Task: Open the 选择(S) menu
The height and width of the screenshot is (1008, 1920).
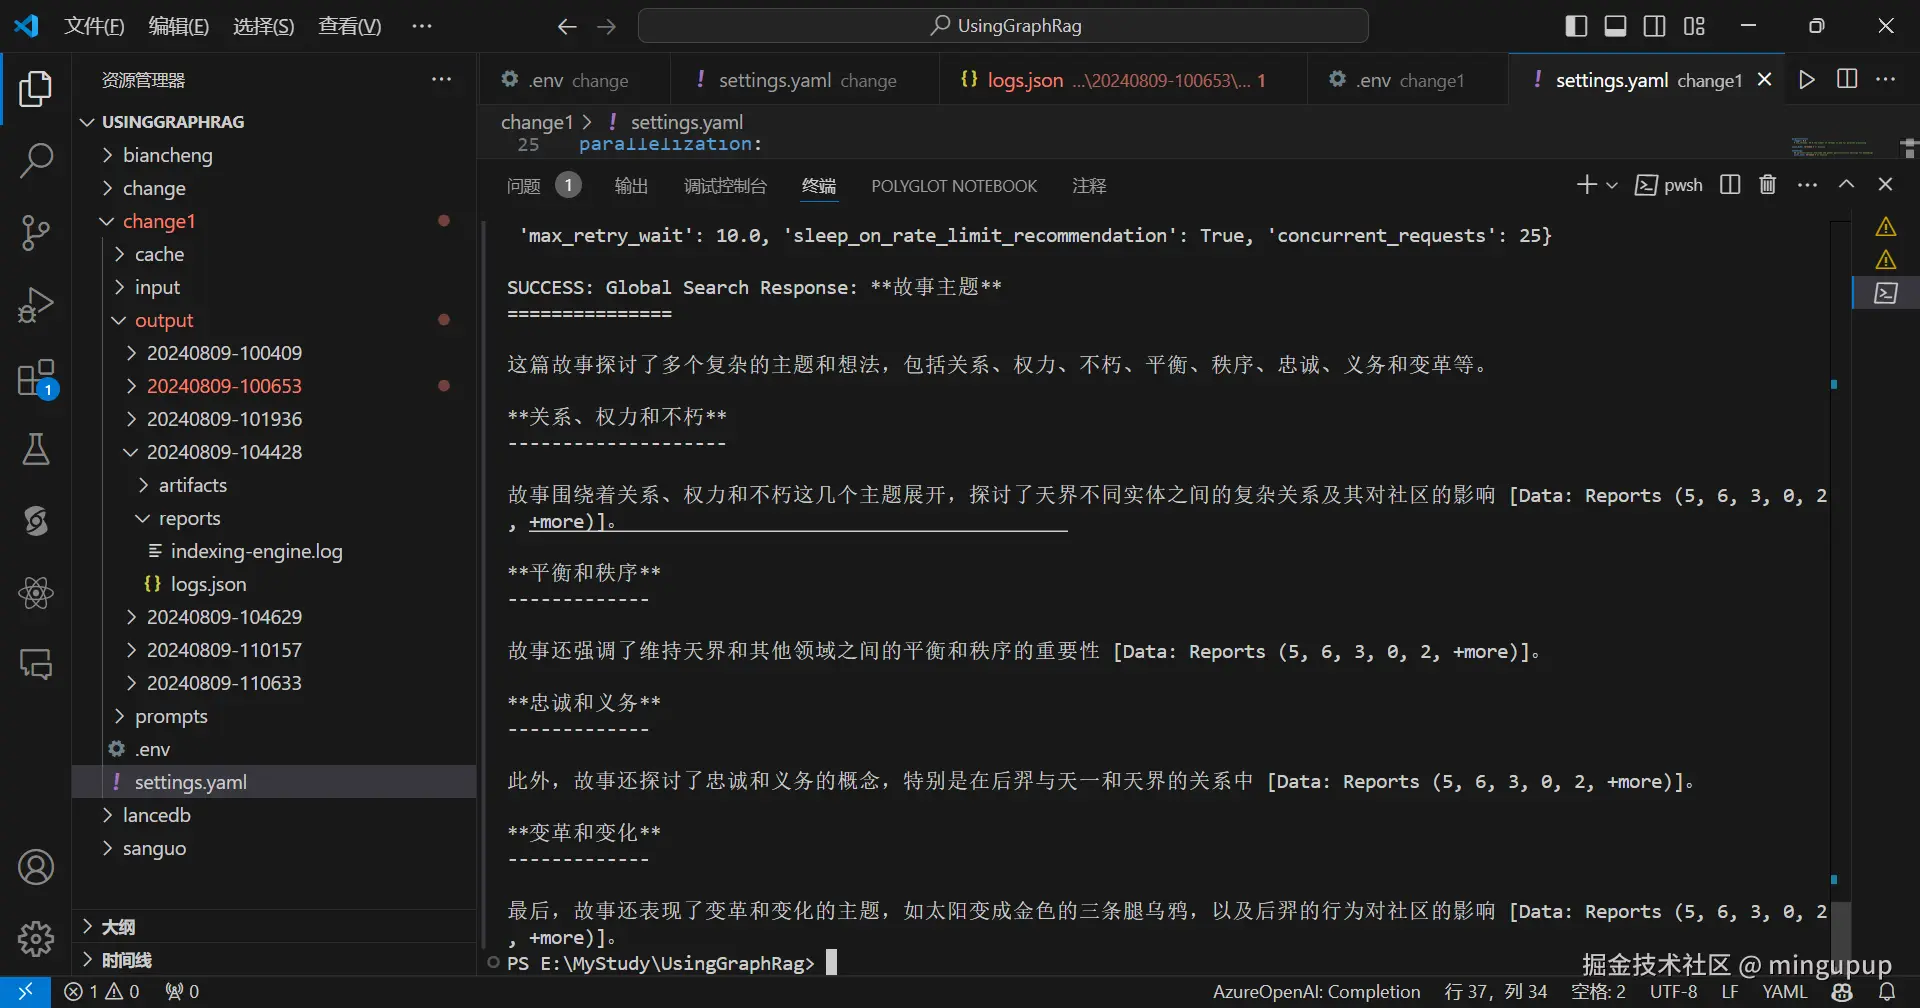Action: pos(264,27)
